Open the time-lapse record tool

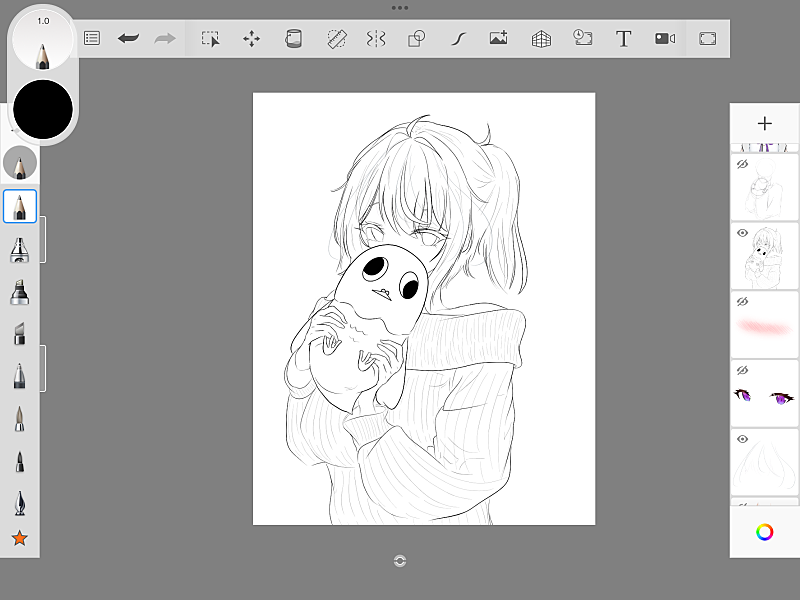(x=583, y=38)
